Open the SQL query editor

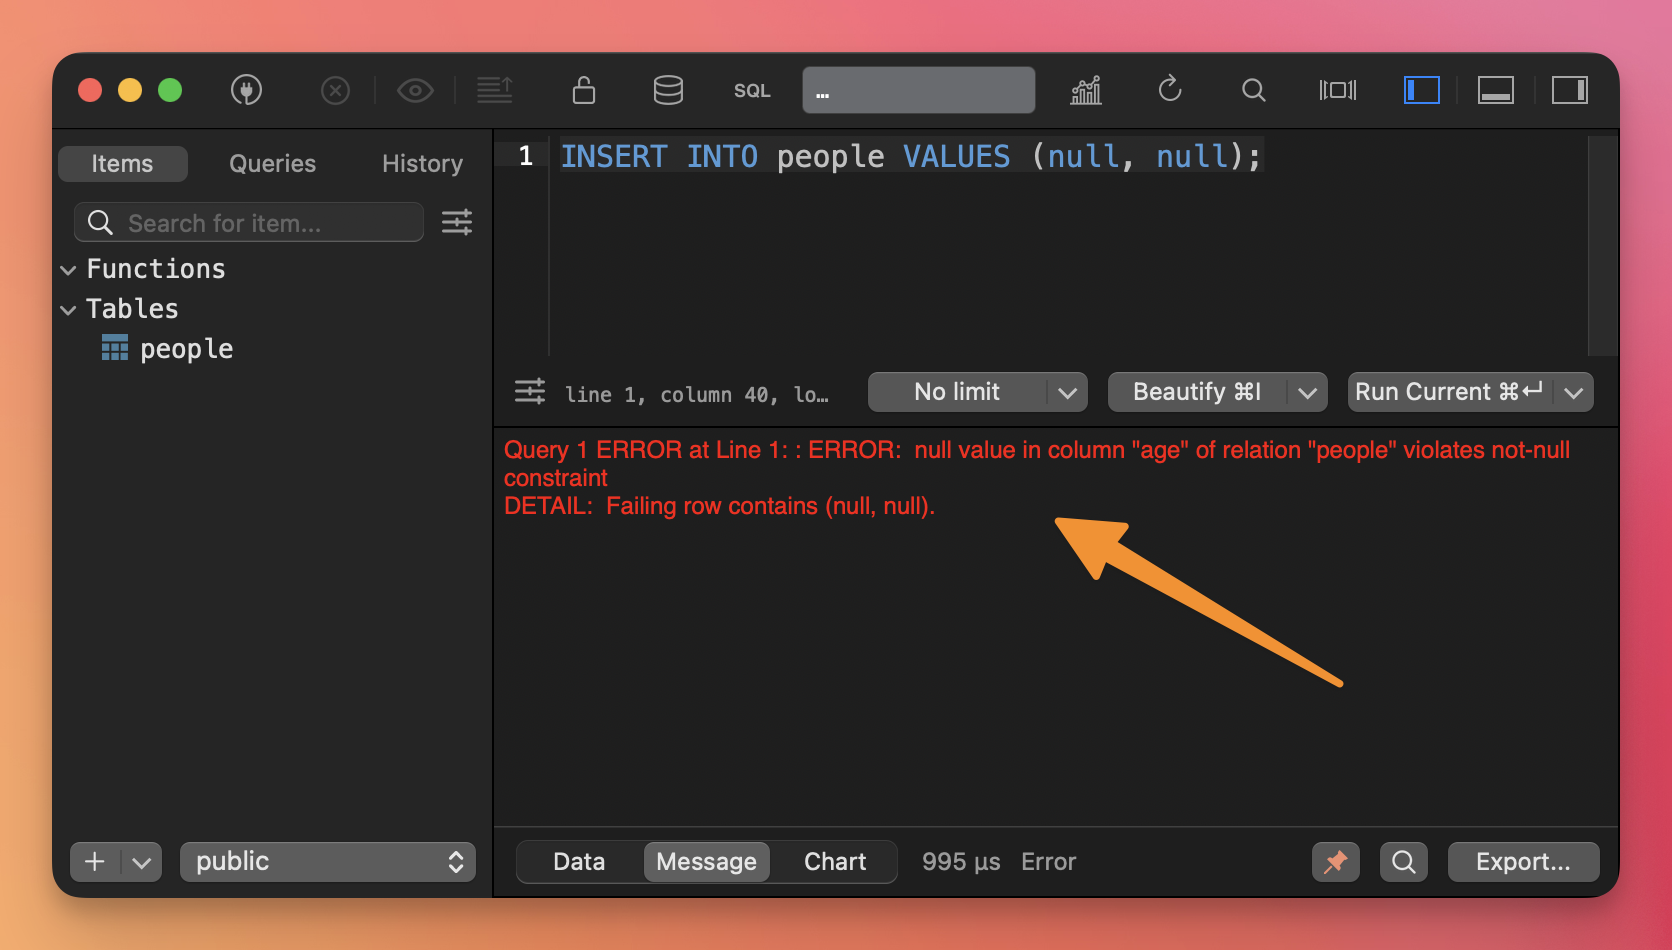[x=752, y=91]
